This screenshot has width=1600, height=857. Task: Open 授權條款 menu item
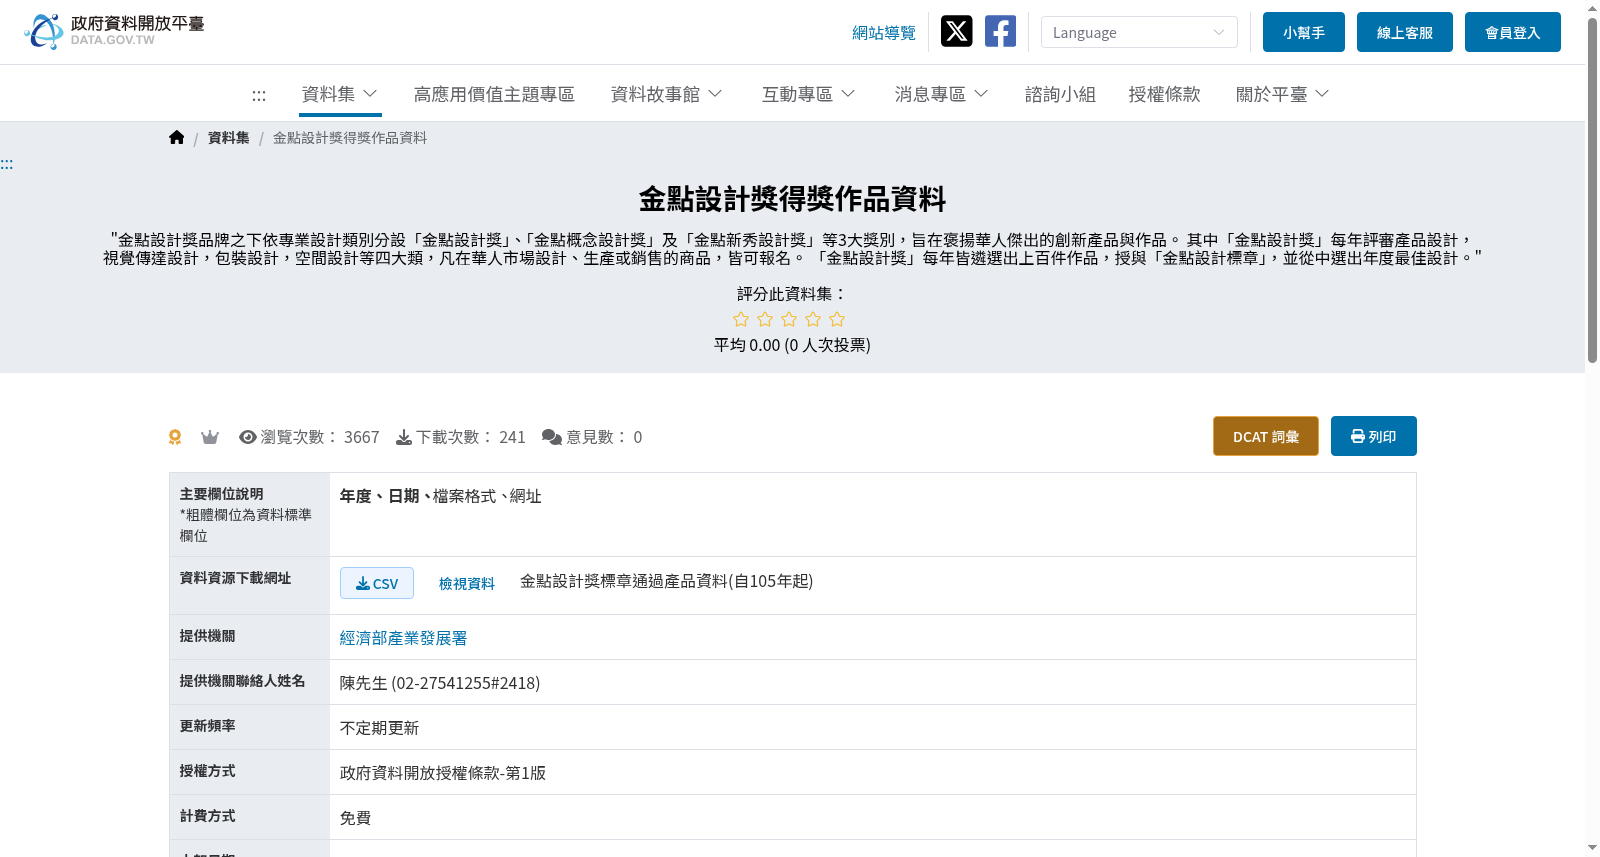[1164, 94]
